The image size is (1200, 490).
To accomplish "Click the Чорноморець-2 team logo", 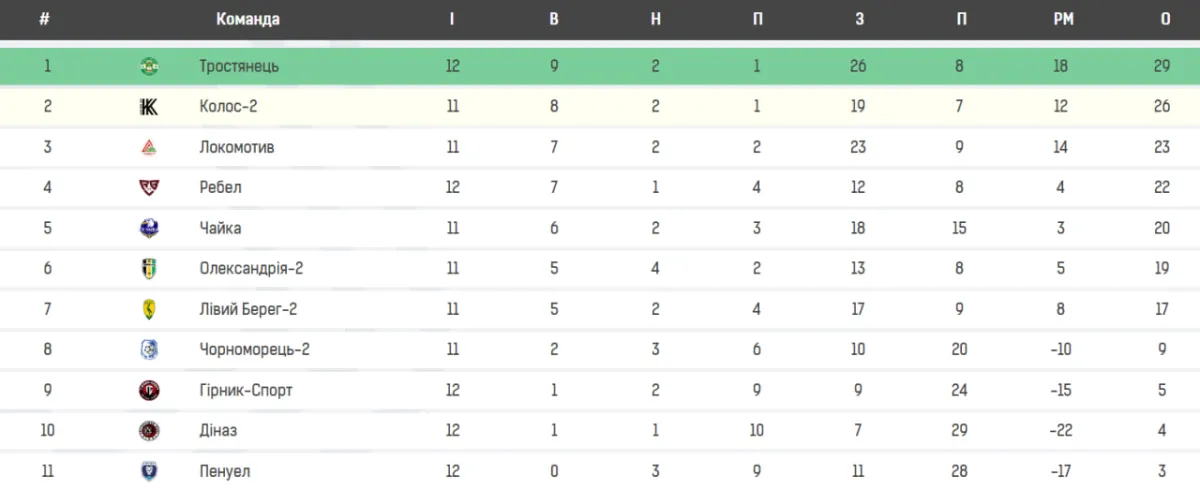I will (x=149, y=350).
